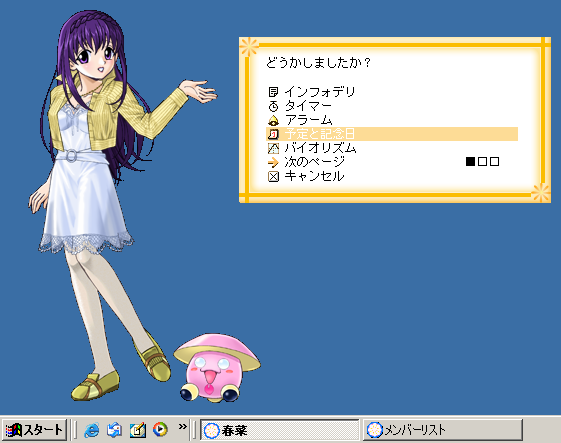The width and height of the screenshot is (561, 443).
Task: Expand the quick launch overflow chevron
Action: pyautogui.click(x=182, y=426)
